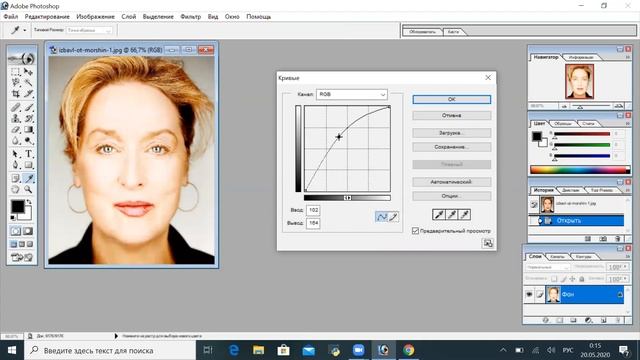The image size is (640, 360).
Task: Click the Автоматический button in Curves
Action: tap(451, 182)
